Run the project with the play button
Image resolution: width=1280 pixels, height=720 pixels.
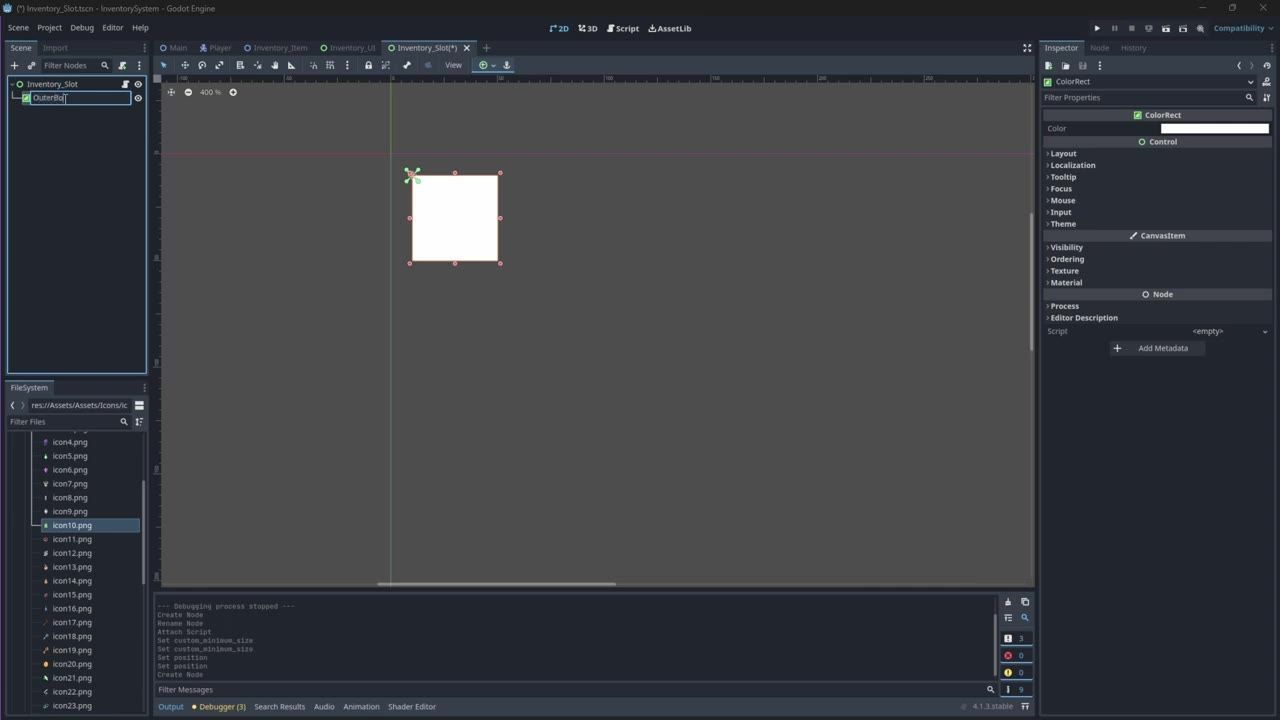(x=1097, y=28)
